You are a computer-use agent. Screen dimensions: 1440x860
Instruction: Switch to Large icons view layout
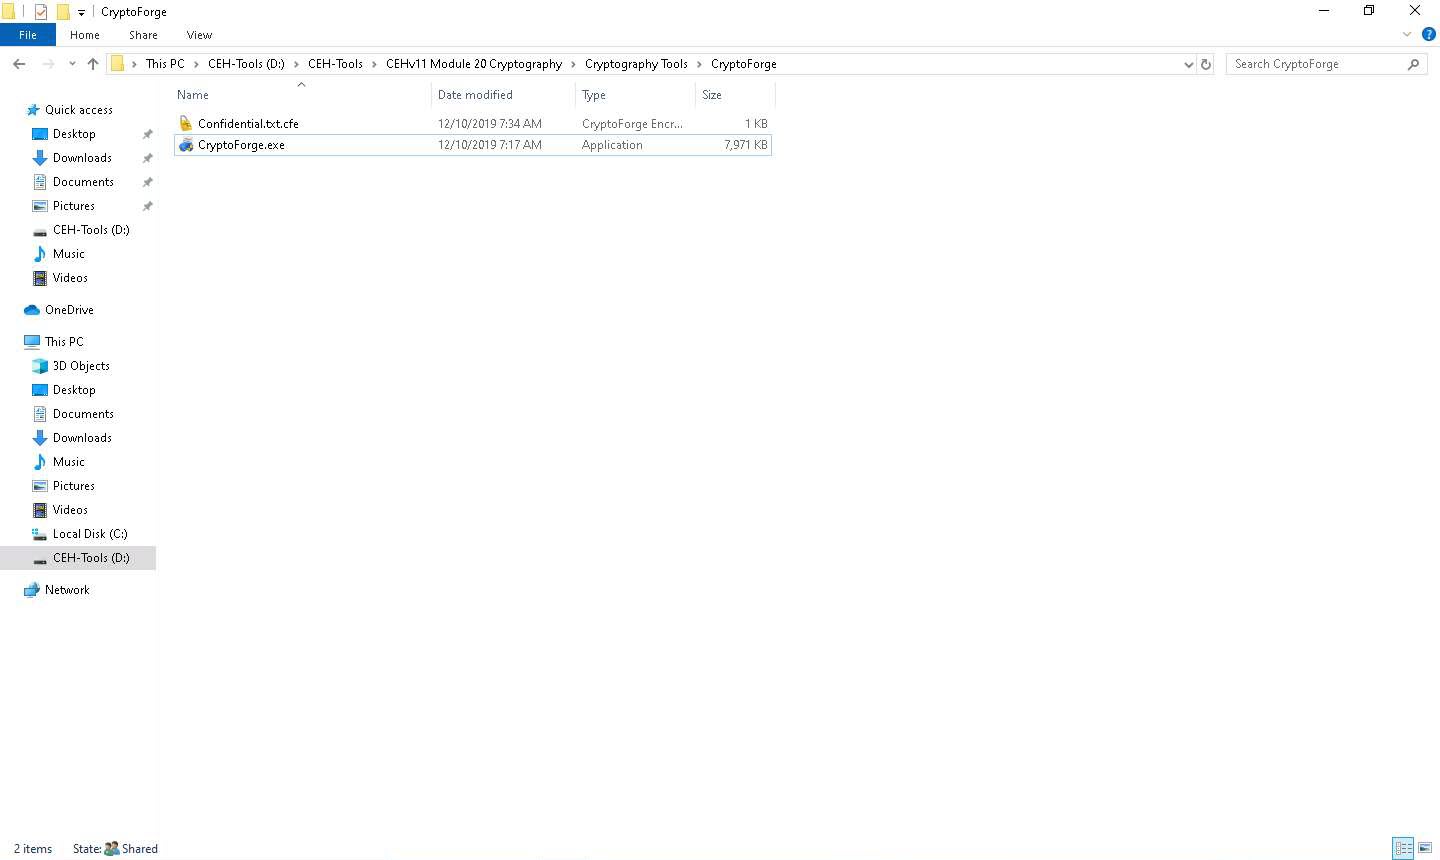tap(1425, 848)
